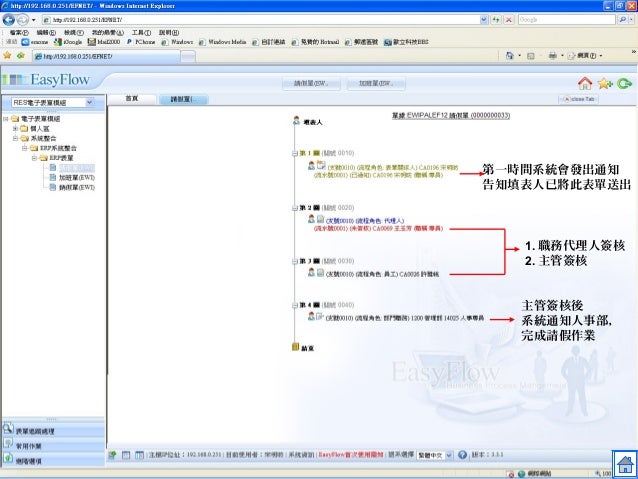Click the EasyFlow home house icon
The width and height of the screenshot is (638, 479).
(585, 83)
